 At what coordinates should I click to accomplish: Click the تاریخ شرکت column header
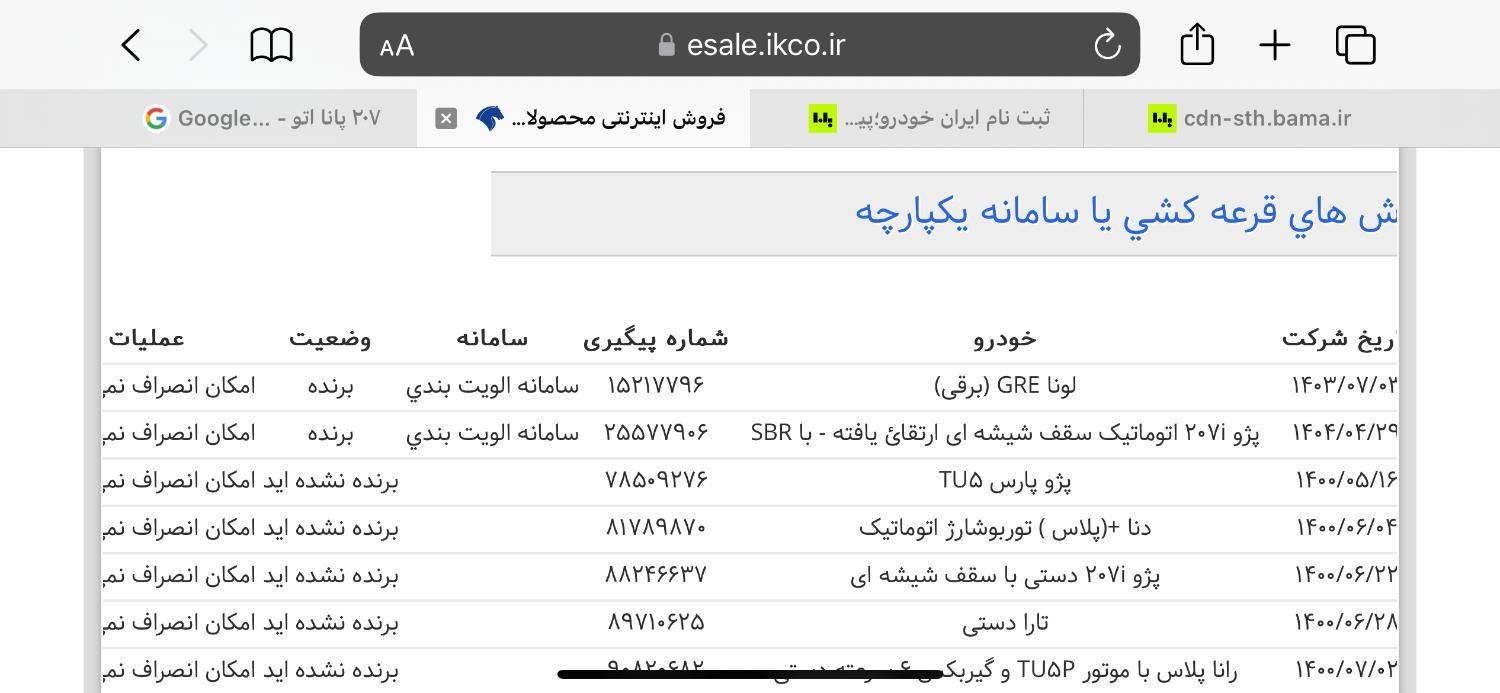(1339, 339)
